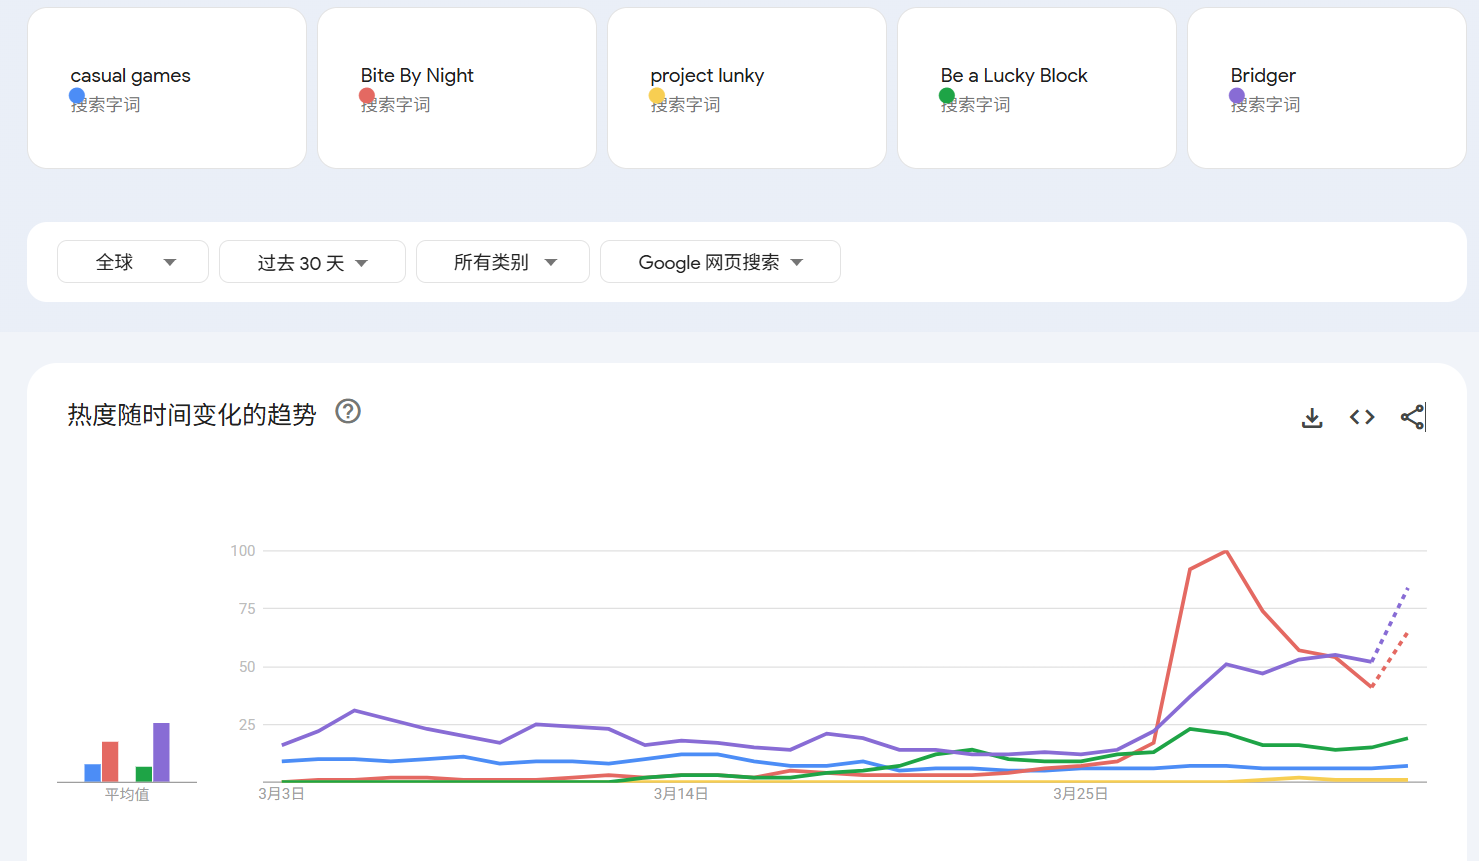Open the embed code icon
This screenshot has height=861, width=1479.
click(1362, 417)
